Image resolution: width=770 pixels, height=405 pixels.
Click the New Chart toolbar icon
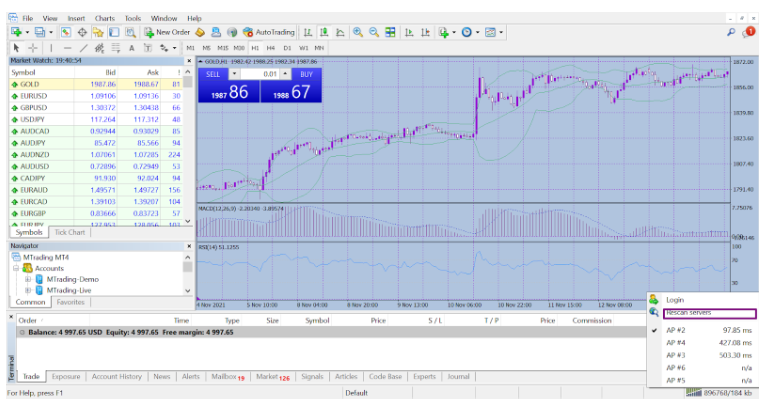coord(17,32)
